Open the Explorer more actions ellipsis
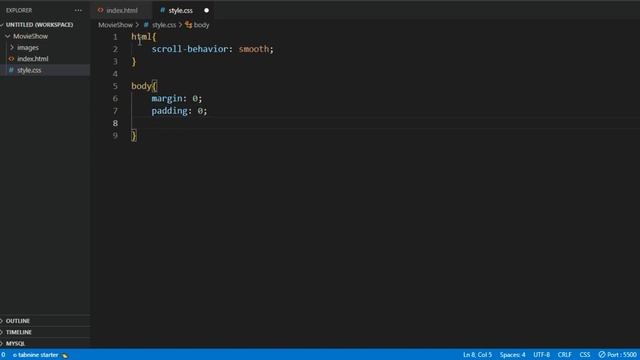 coord(78,10)
